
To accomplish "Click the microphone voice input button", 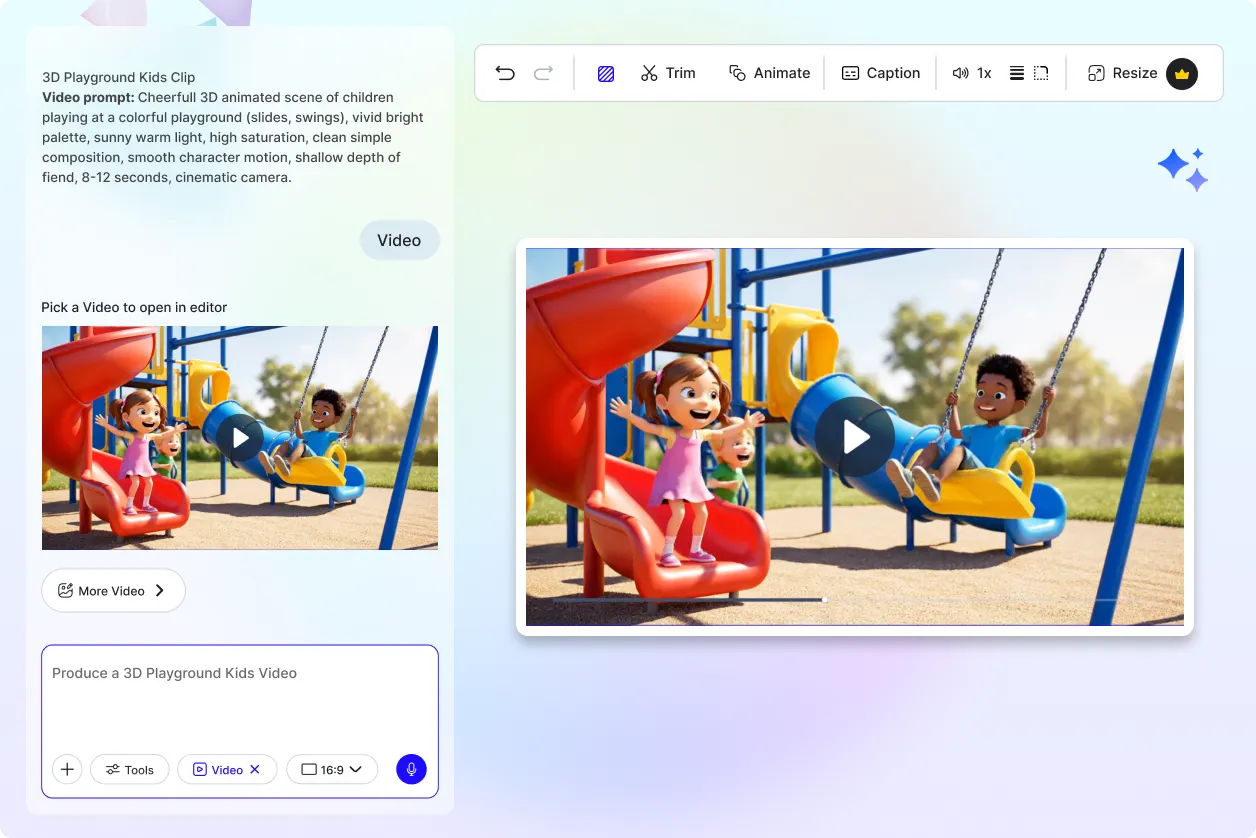I will pyautogui.click(x=411, y=769).
